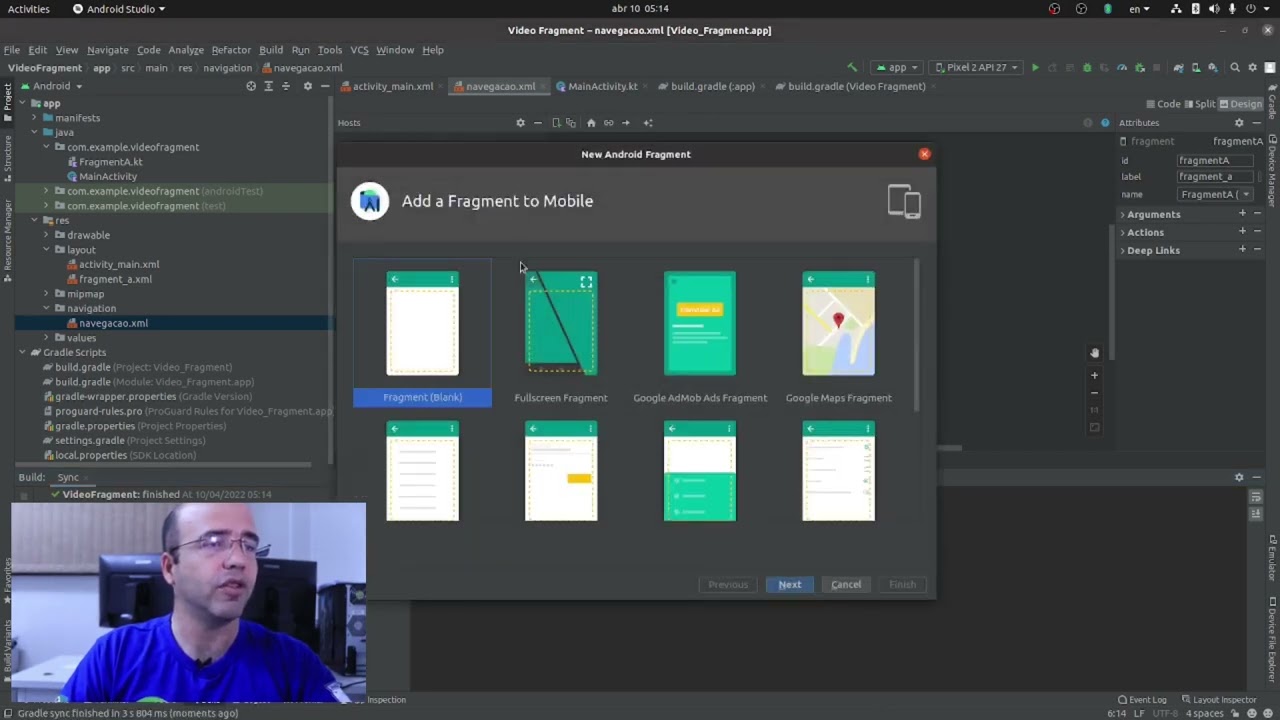Start debugging with the green bug icon
This screenshot has width=1280, height=720.
[x=1087, y=68]
